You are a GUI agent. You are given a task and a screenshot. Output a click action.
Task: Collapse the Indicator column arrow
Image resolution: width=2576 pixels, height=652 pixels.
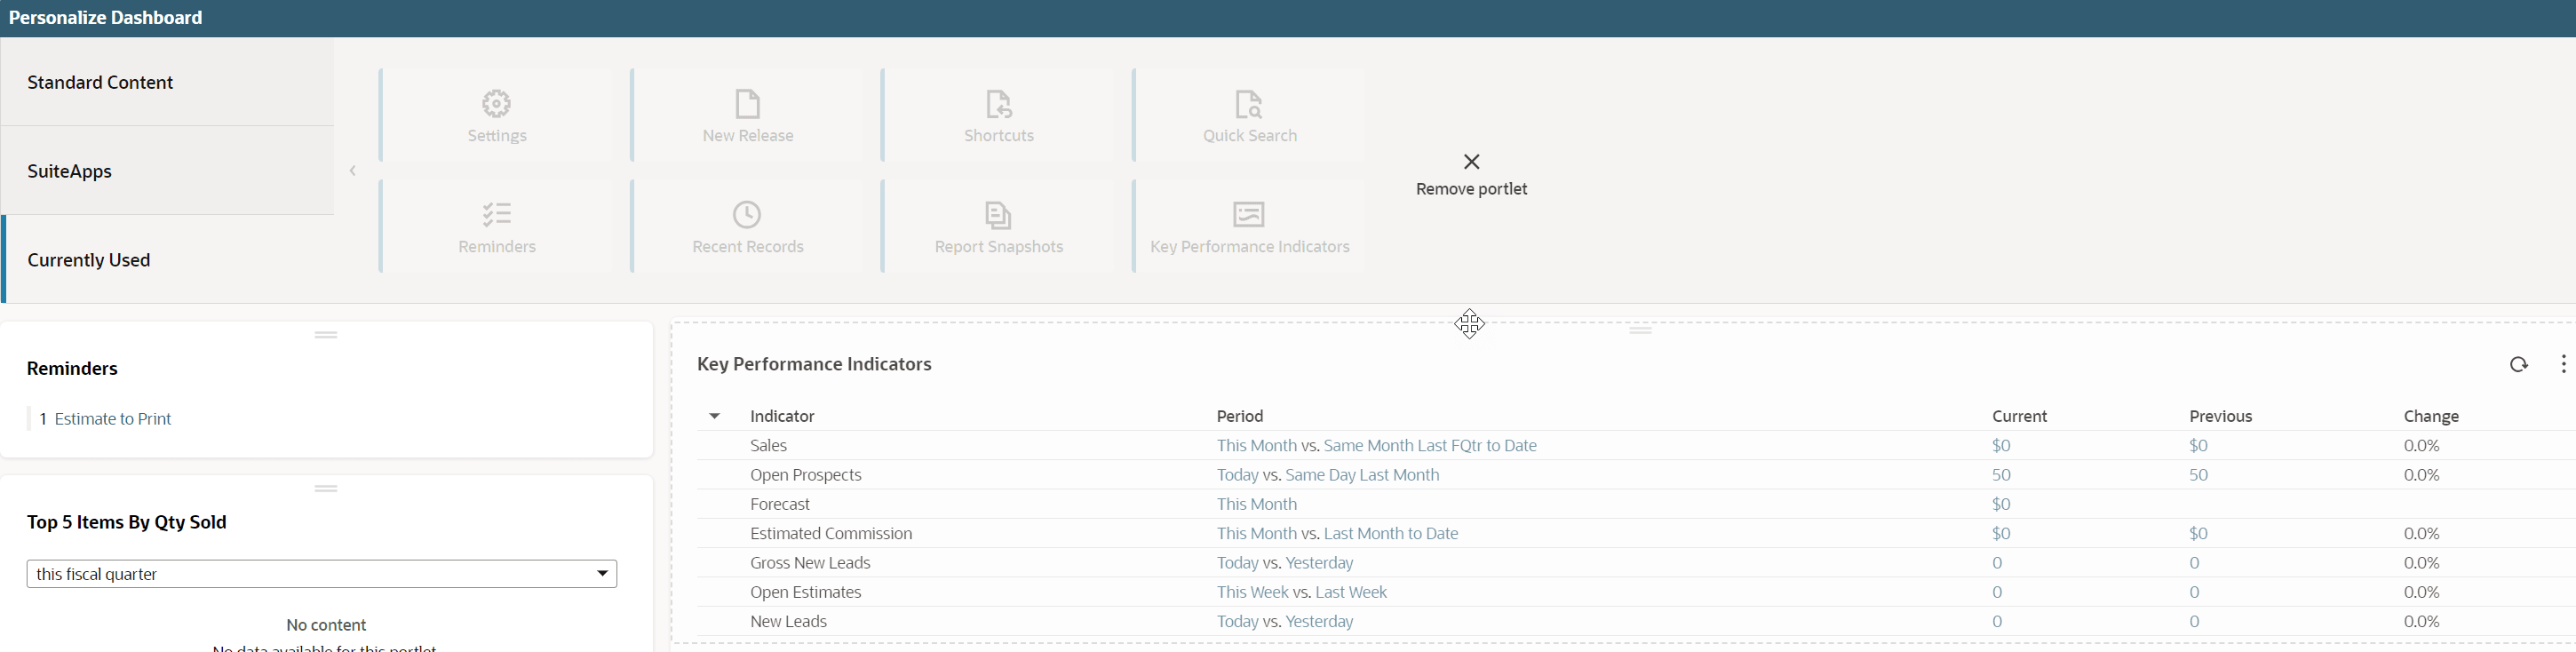715,416
